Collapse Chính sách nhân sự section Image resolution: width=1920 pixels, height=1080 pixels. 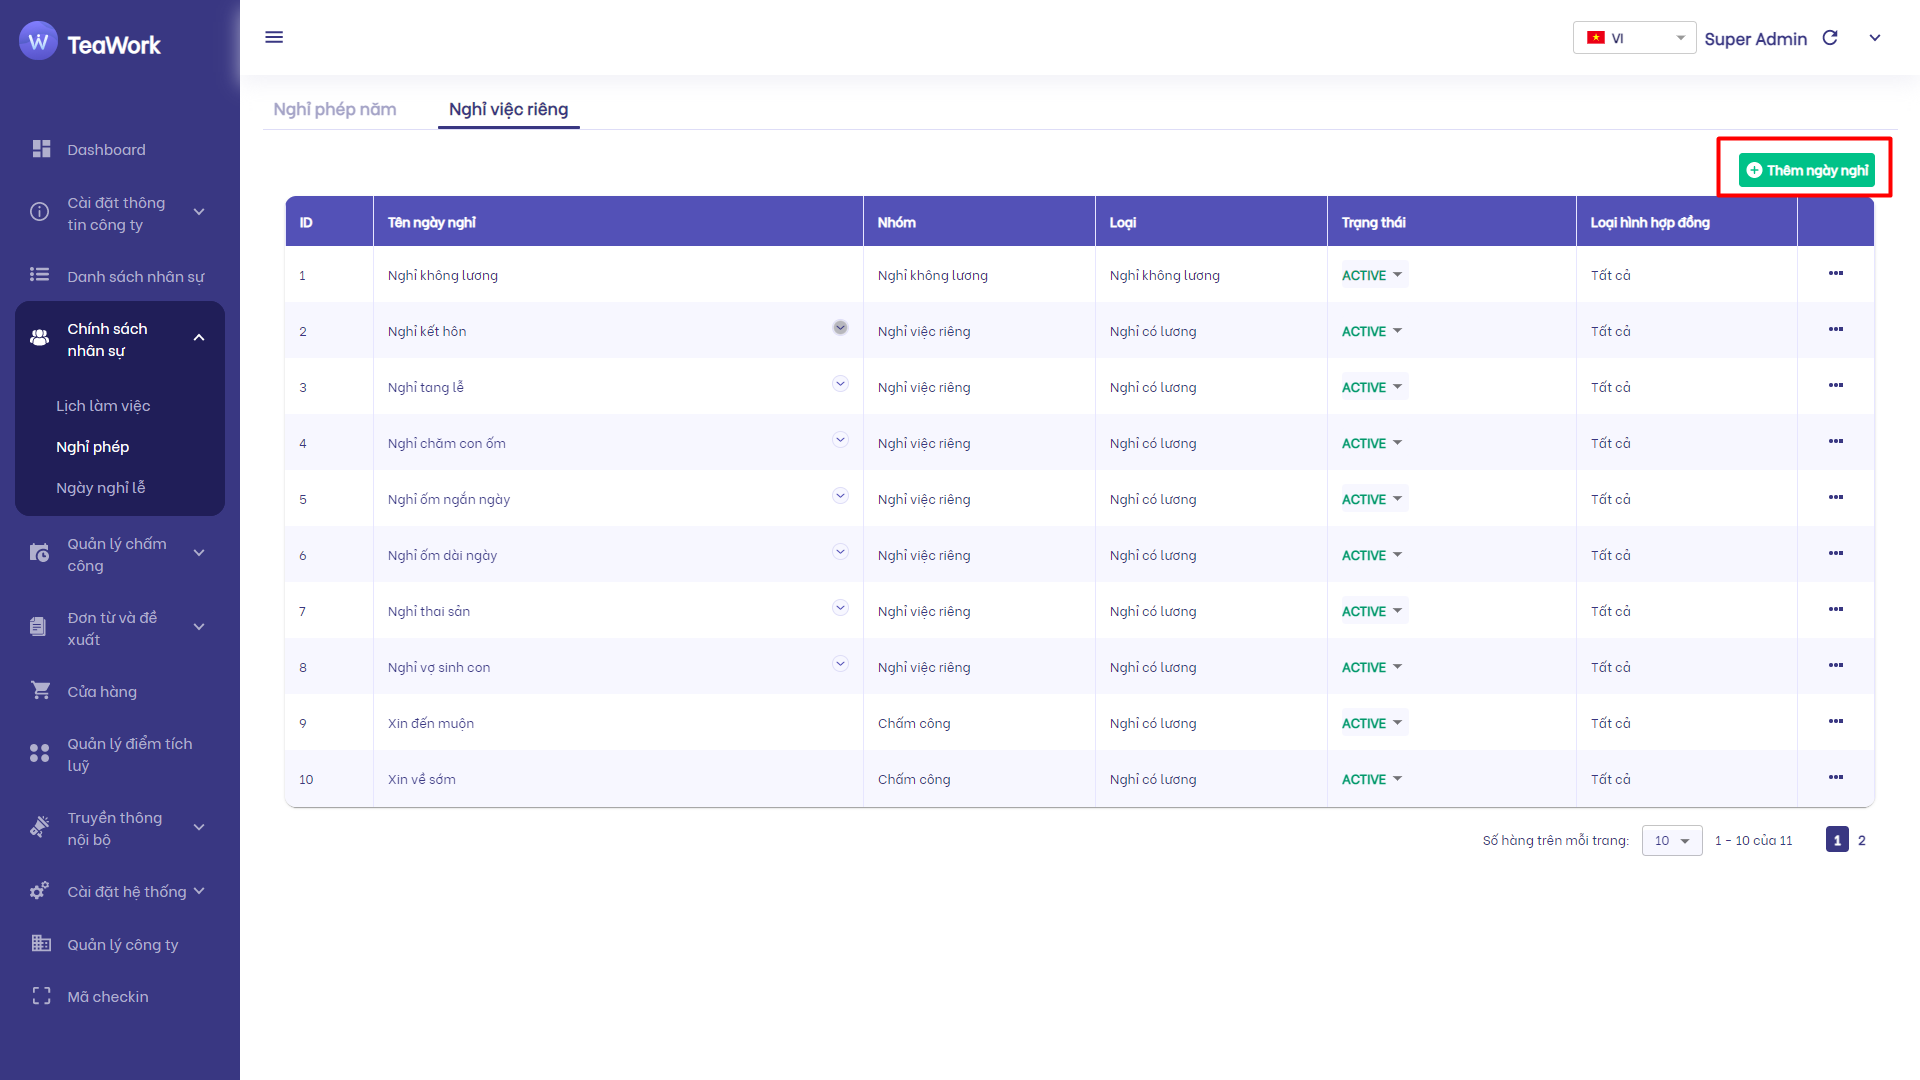(x=199, y=338)
